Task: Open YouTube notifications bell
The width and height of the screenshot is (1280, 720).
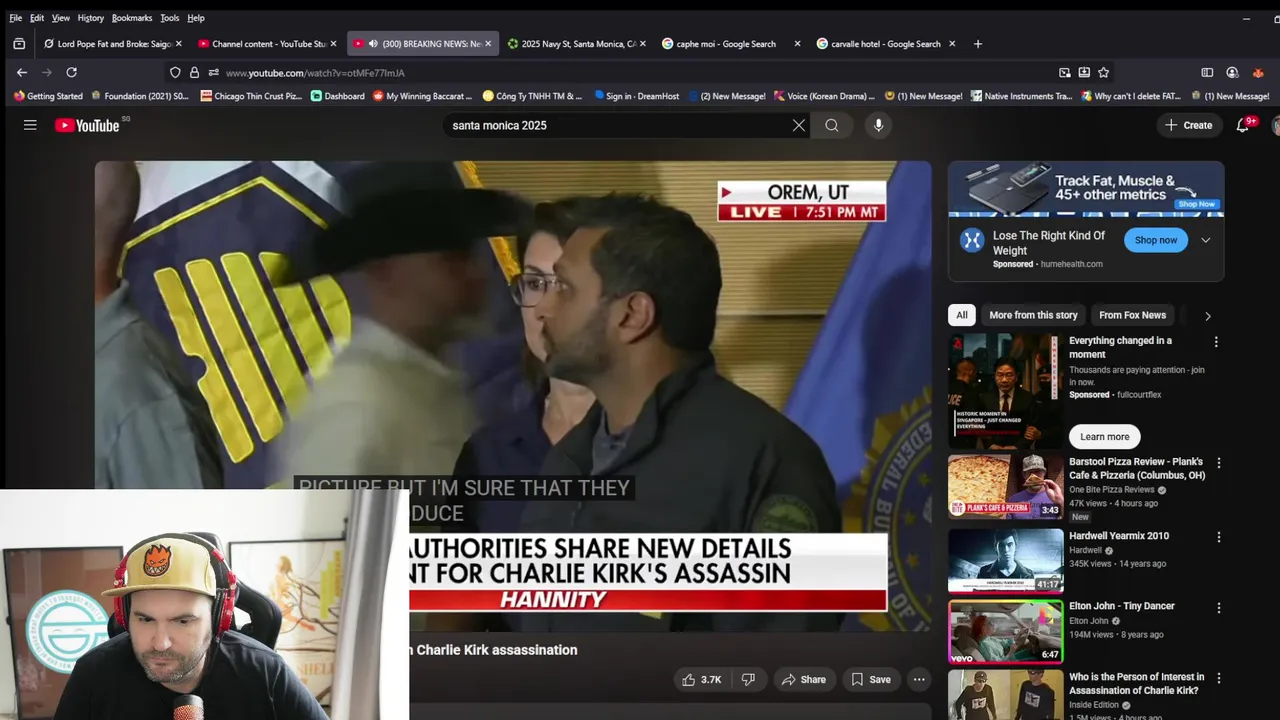Action: click(1243, 125)
